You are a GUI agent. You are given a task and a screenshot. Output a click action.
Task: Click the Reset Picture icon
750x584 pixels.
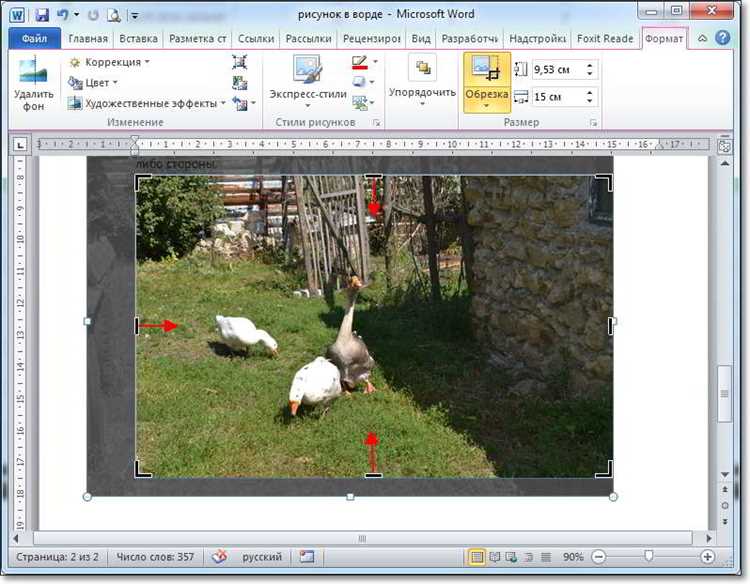240,103
